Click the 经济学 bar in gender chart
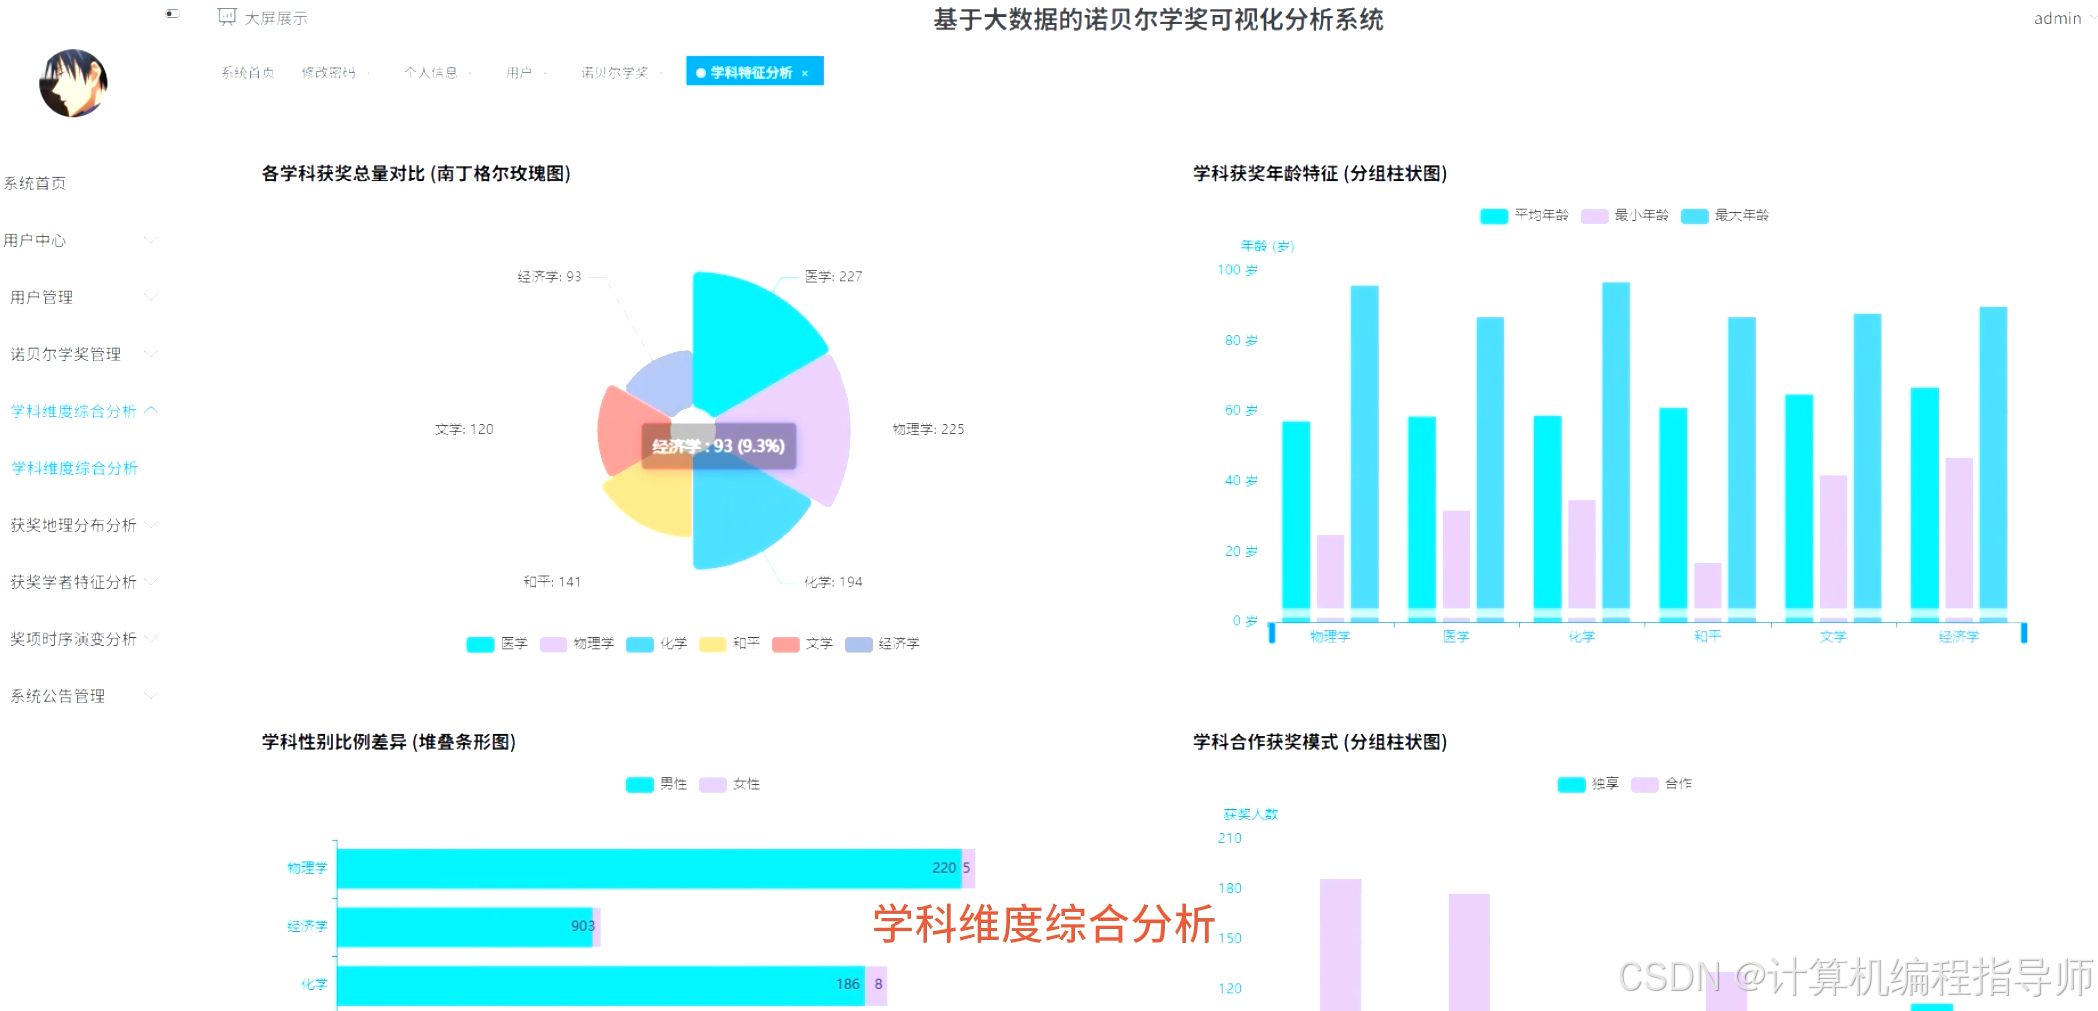The height and width of the screenshot is (1011, 2098). click(465, 927)
